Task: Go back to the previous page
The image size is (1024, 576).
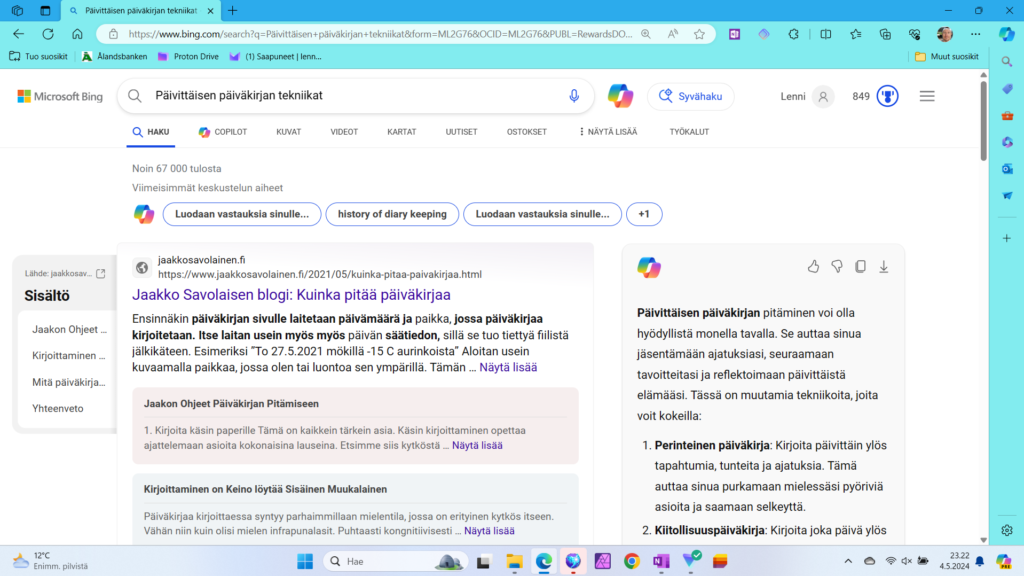Action: (x=18, y=34)
